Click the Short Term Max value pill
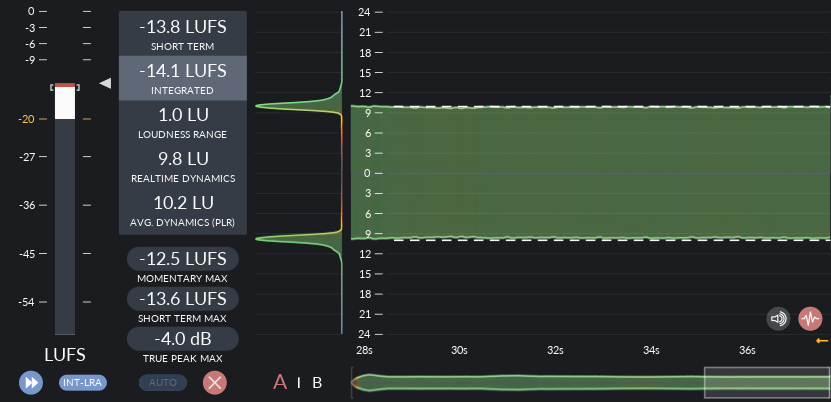831x402 pixels. 183,298
